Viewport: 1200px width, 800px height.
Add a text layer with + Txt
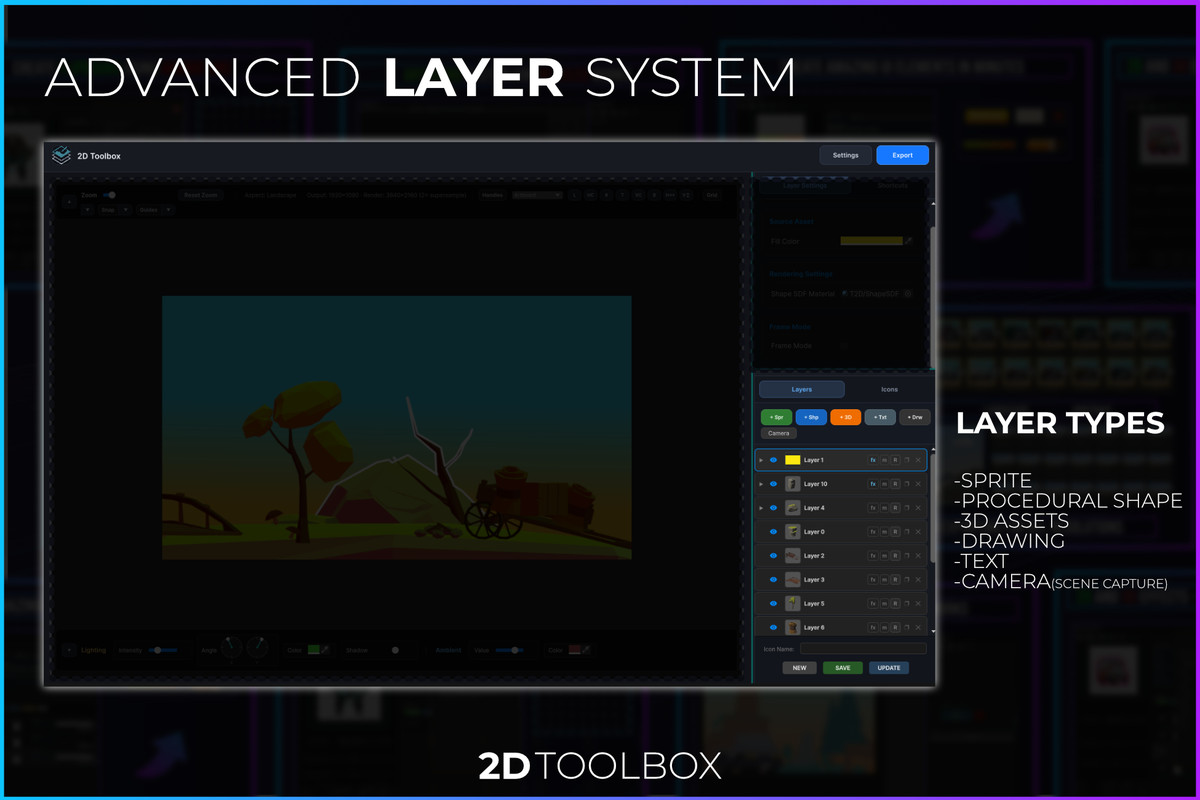pyautogui.click(x=880, y=417)
